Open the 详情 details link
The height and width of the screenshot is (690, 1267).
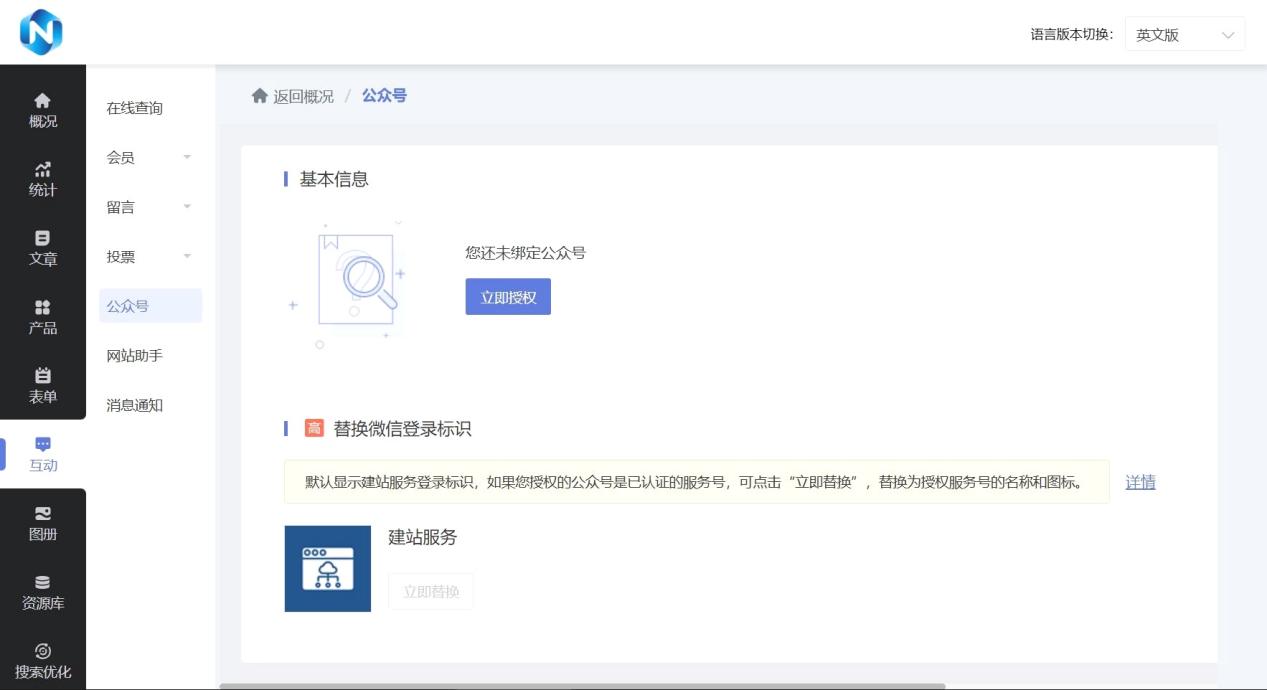(x=1140, y=482)
